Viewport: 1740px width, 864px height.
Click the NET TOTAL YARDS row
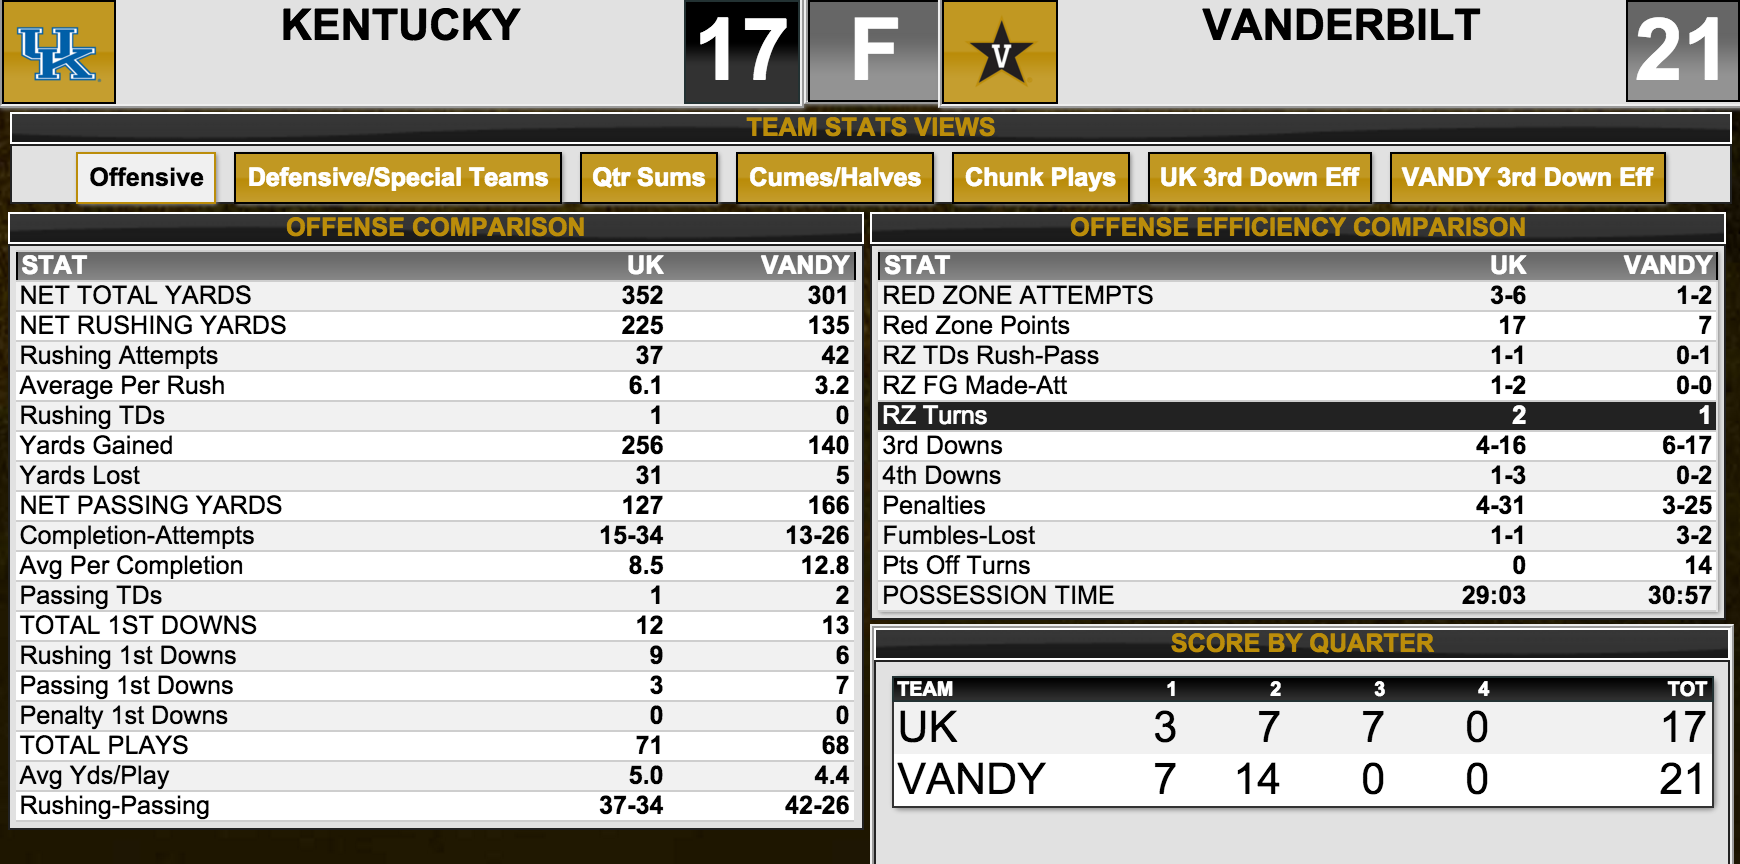click(x=435, y=296)
